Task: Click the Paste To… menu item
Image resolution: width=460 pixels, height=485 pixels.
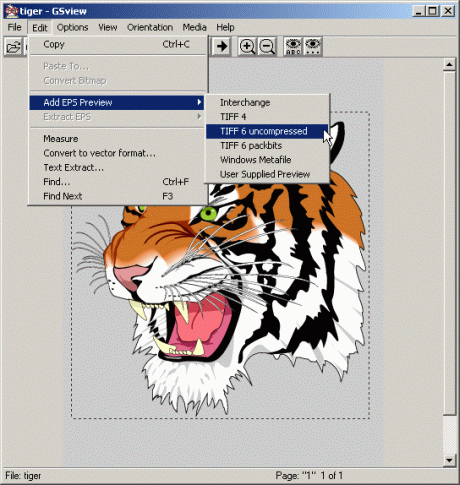Action: tap(118, 66)
